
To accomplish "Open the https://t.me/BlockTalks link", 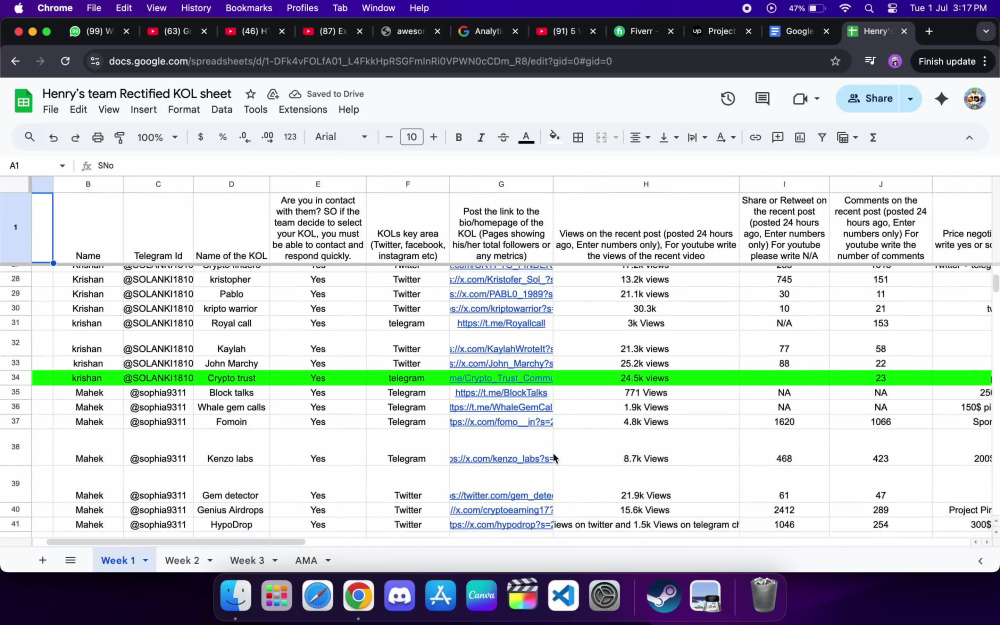I will click(501, 393).
